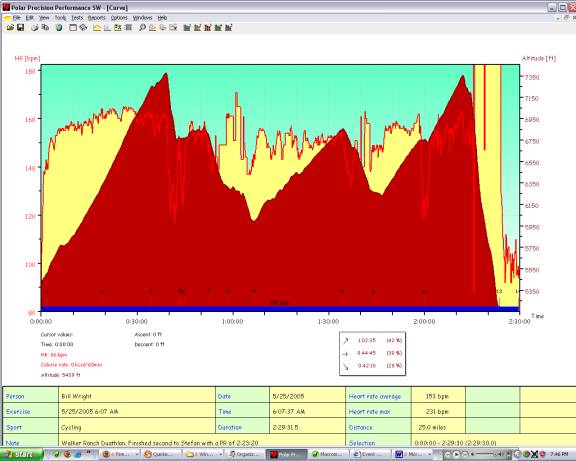Click the Polar app icon in the title bar
Image resolution: width=576 pixels, height=461 pixels.
click(x=6, y=7)
